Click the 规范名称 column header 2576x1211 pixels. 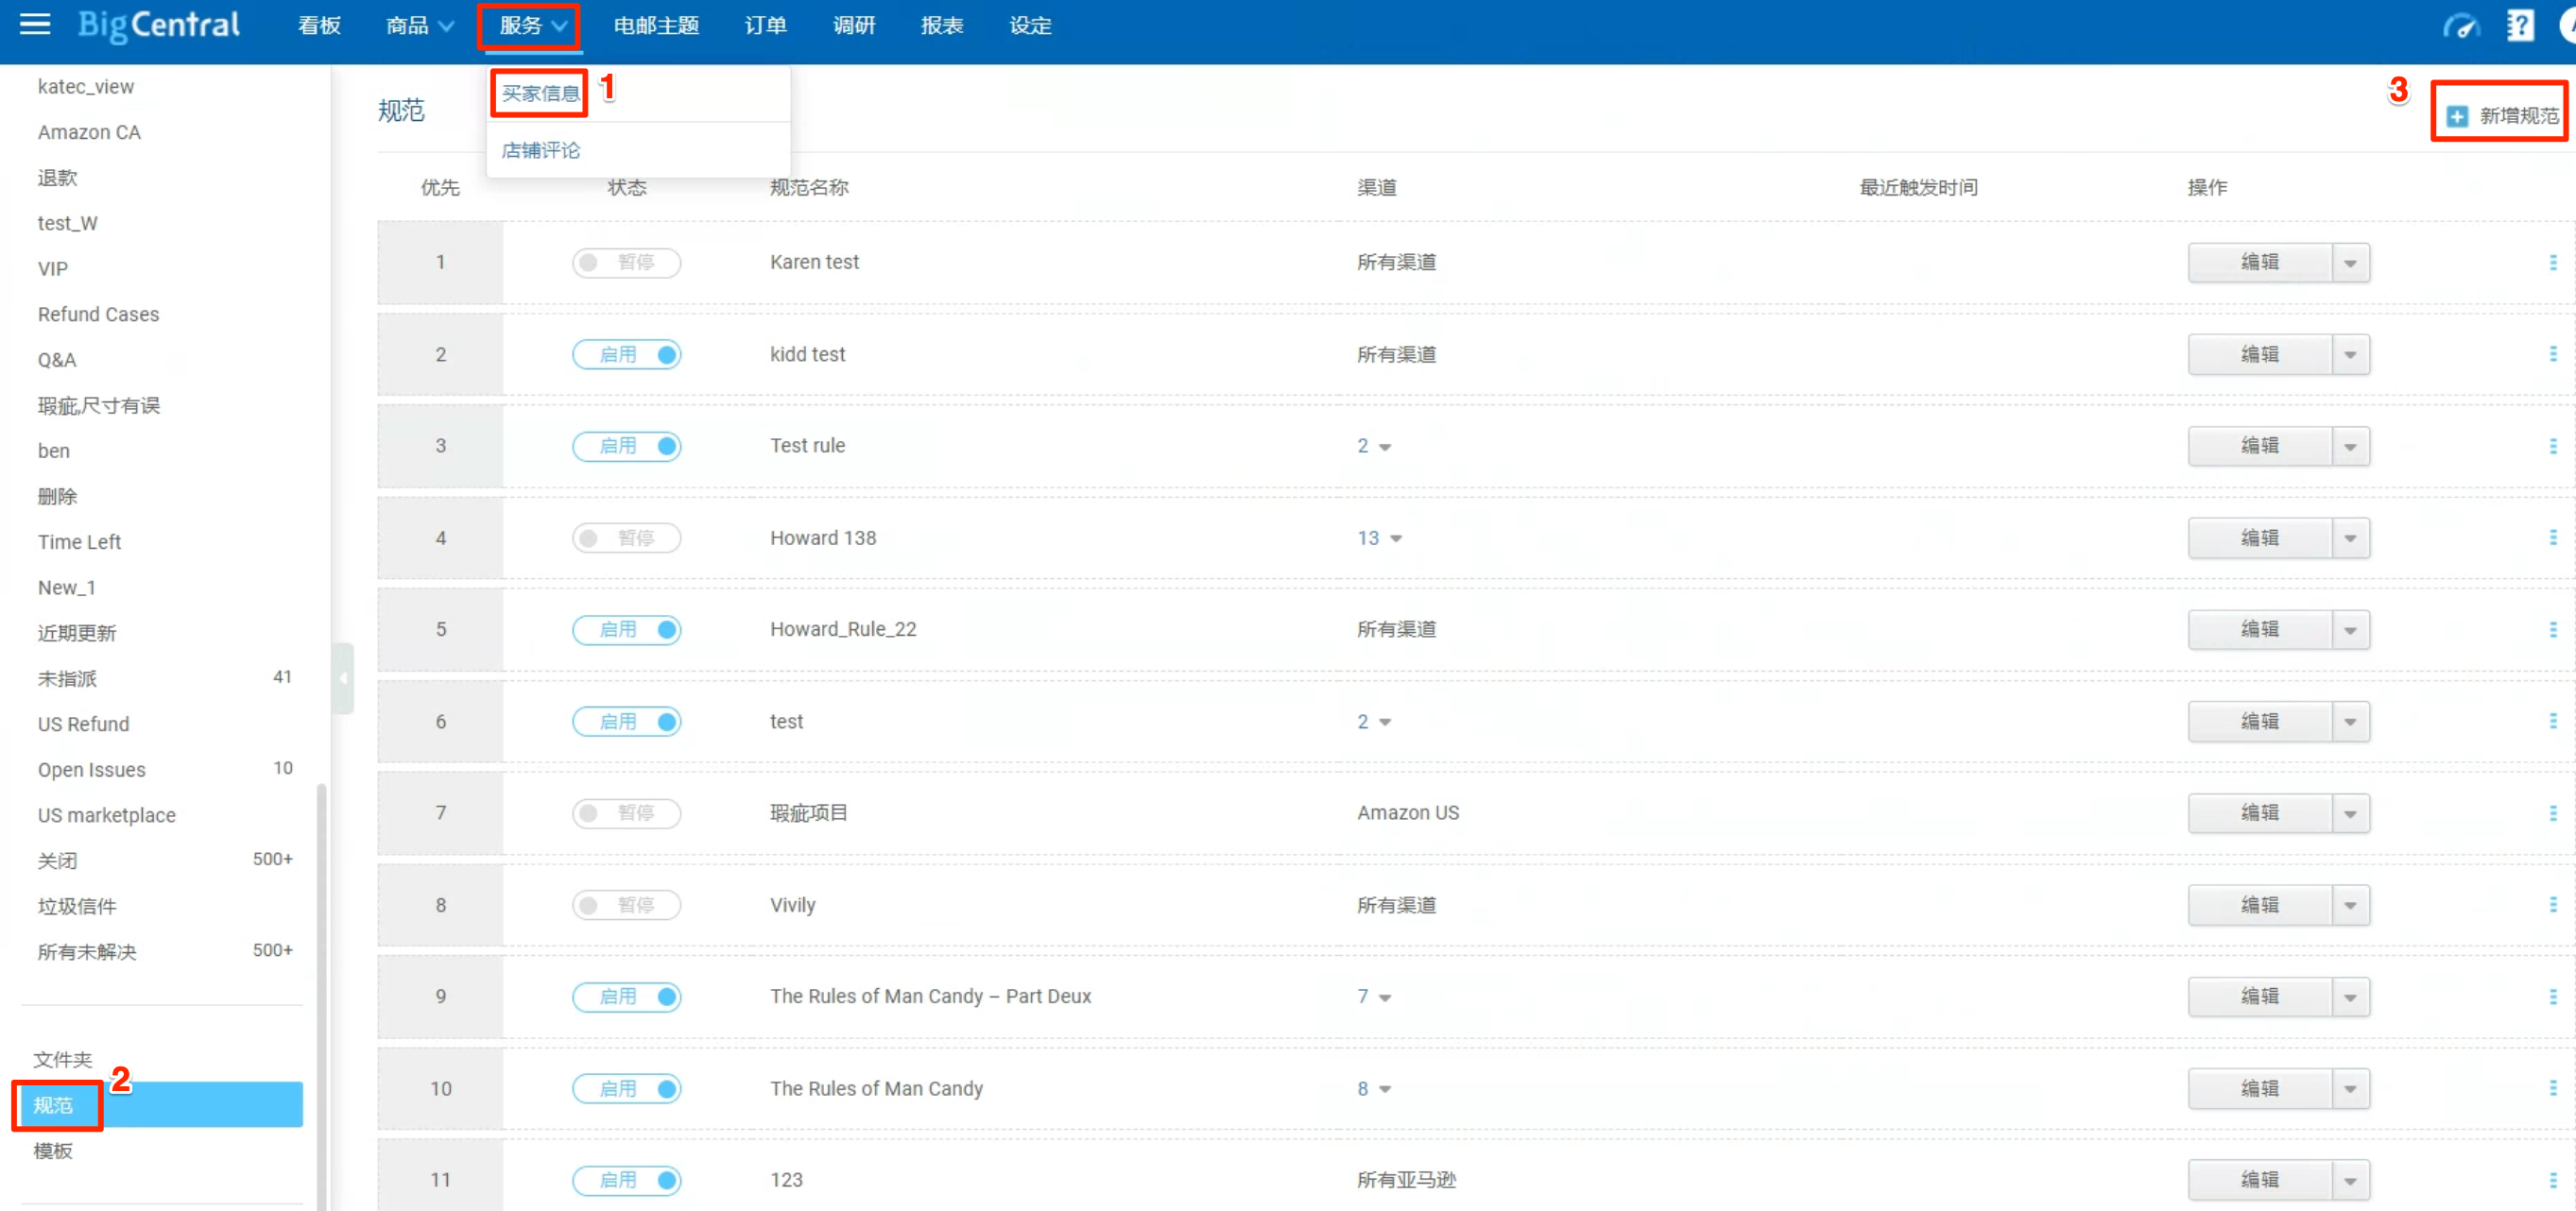[x=809, y=188]
